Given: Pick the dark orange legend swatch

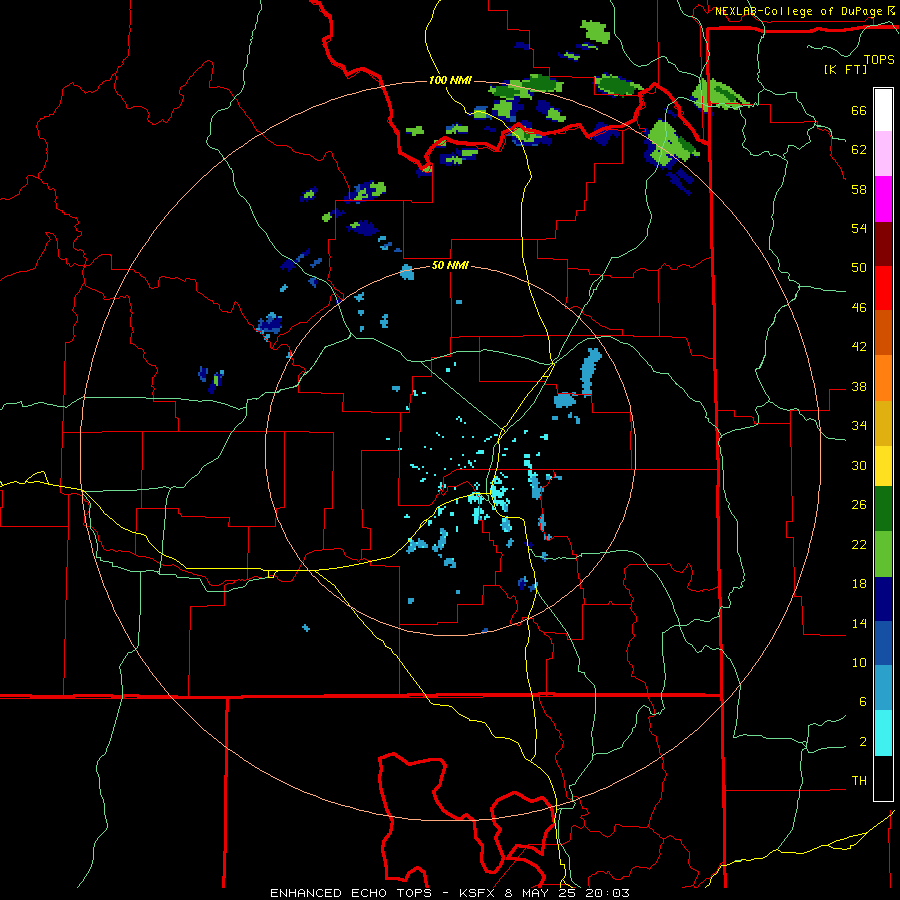Looking at the screenshot, I should pos(883,332).
